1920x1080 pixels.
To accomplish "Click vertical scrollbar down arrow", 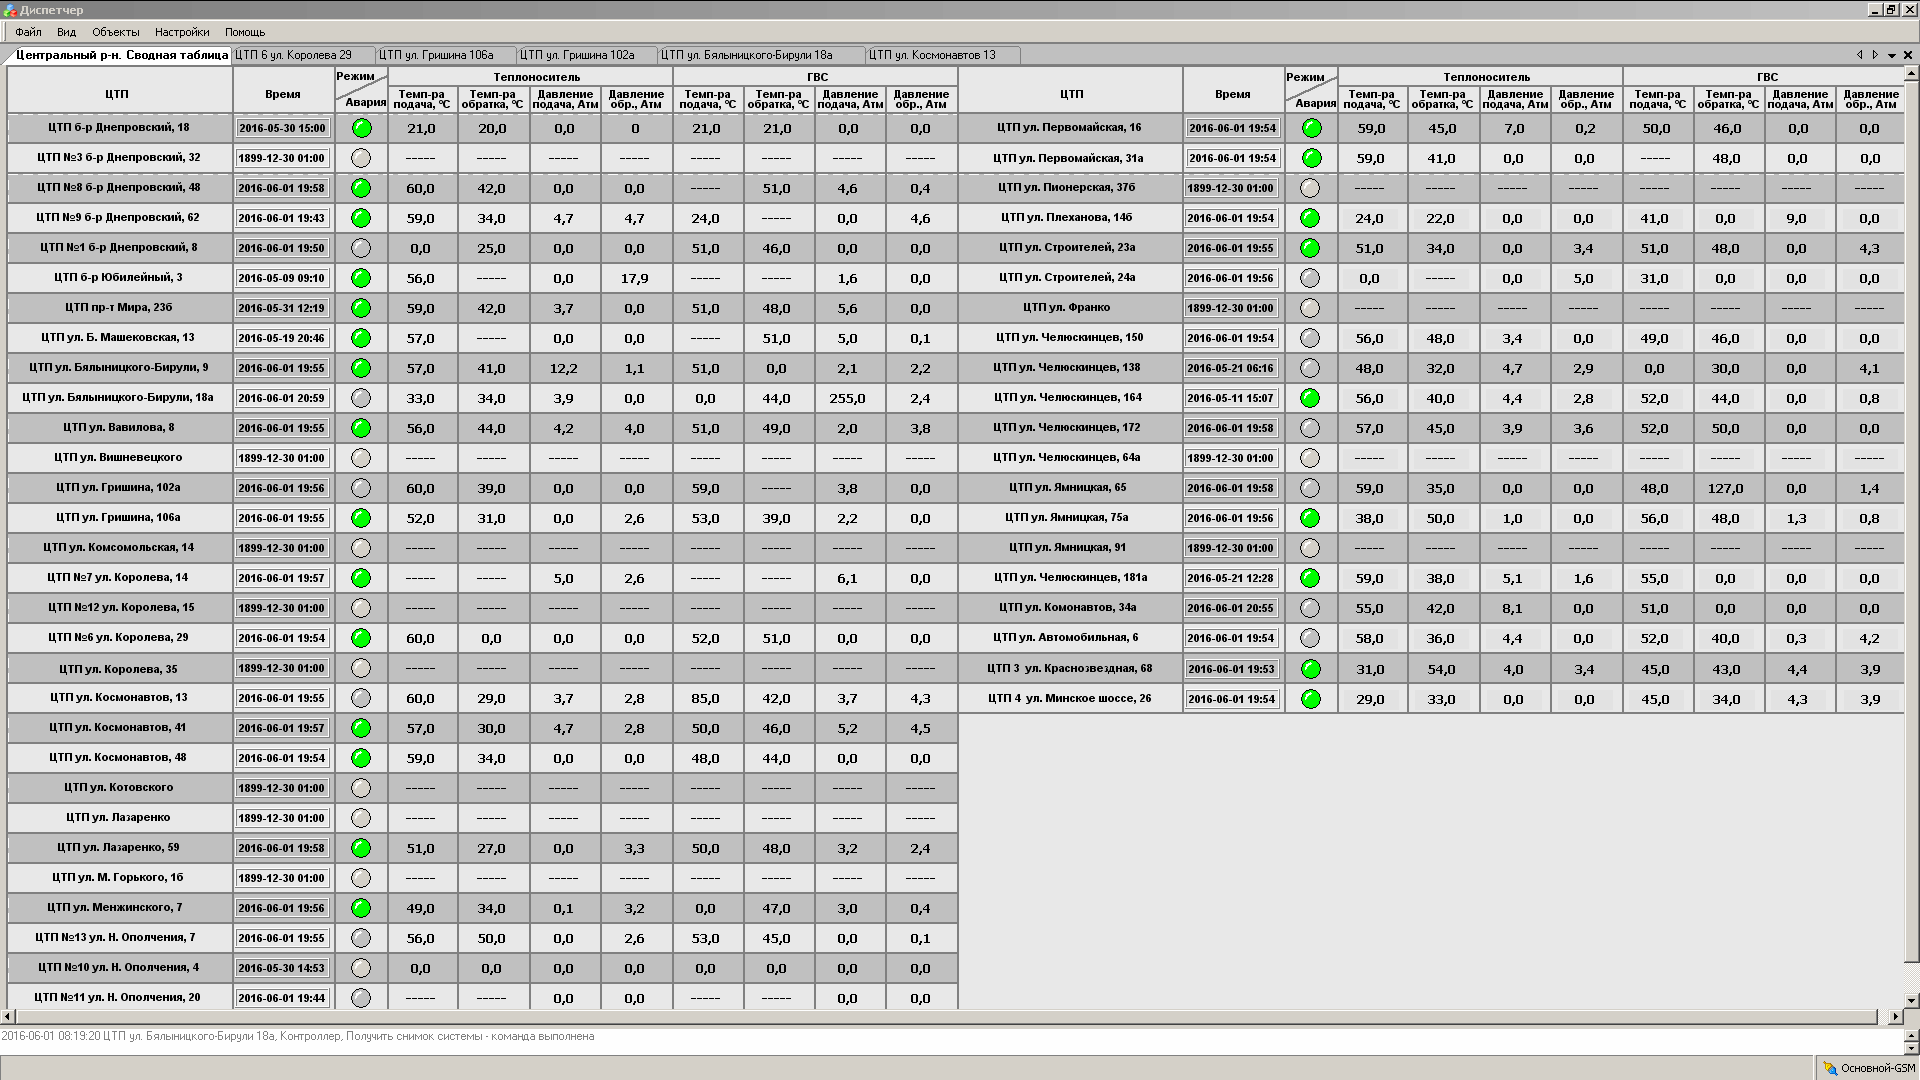I will 1911,1000.
